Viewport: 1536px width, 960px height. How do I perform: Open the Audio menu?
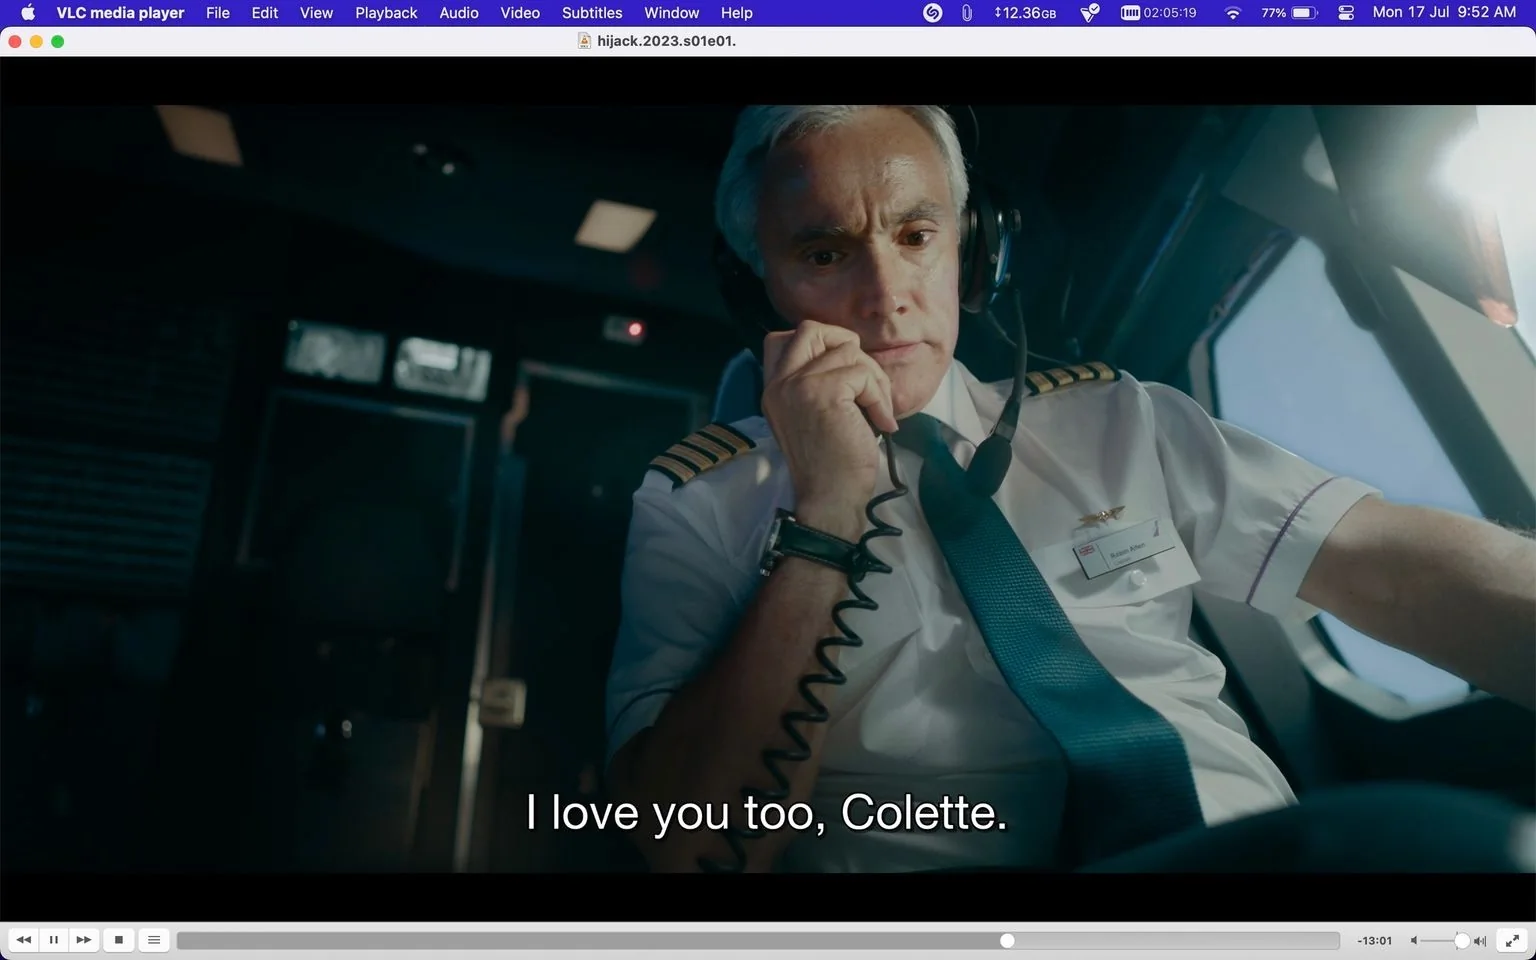point(459,13)
